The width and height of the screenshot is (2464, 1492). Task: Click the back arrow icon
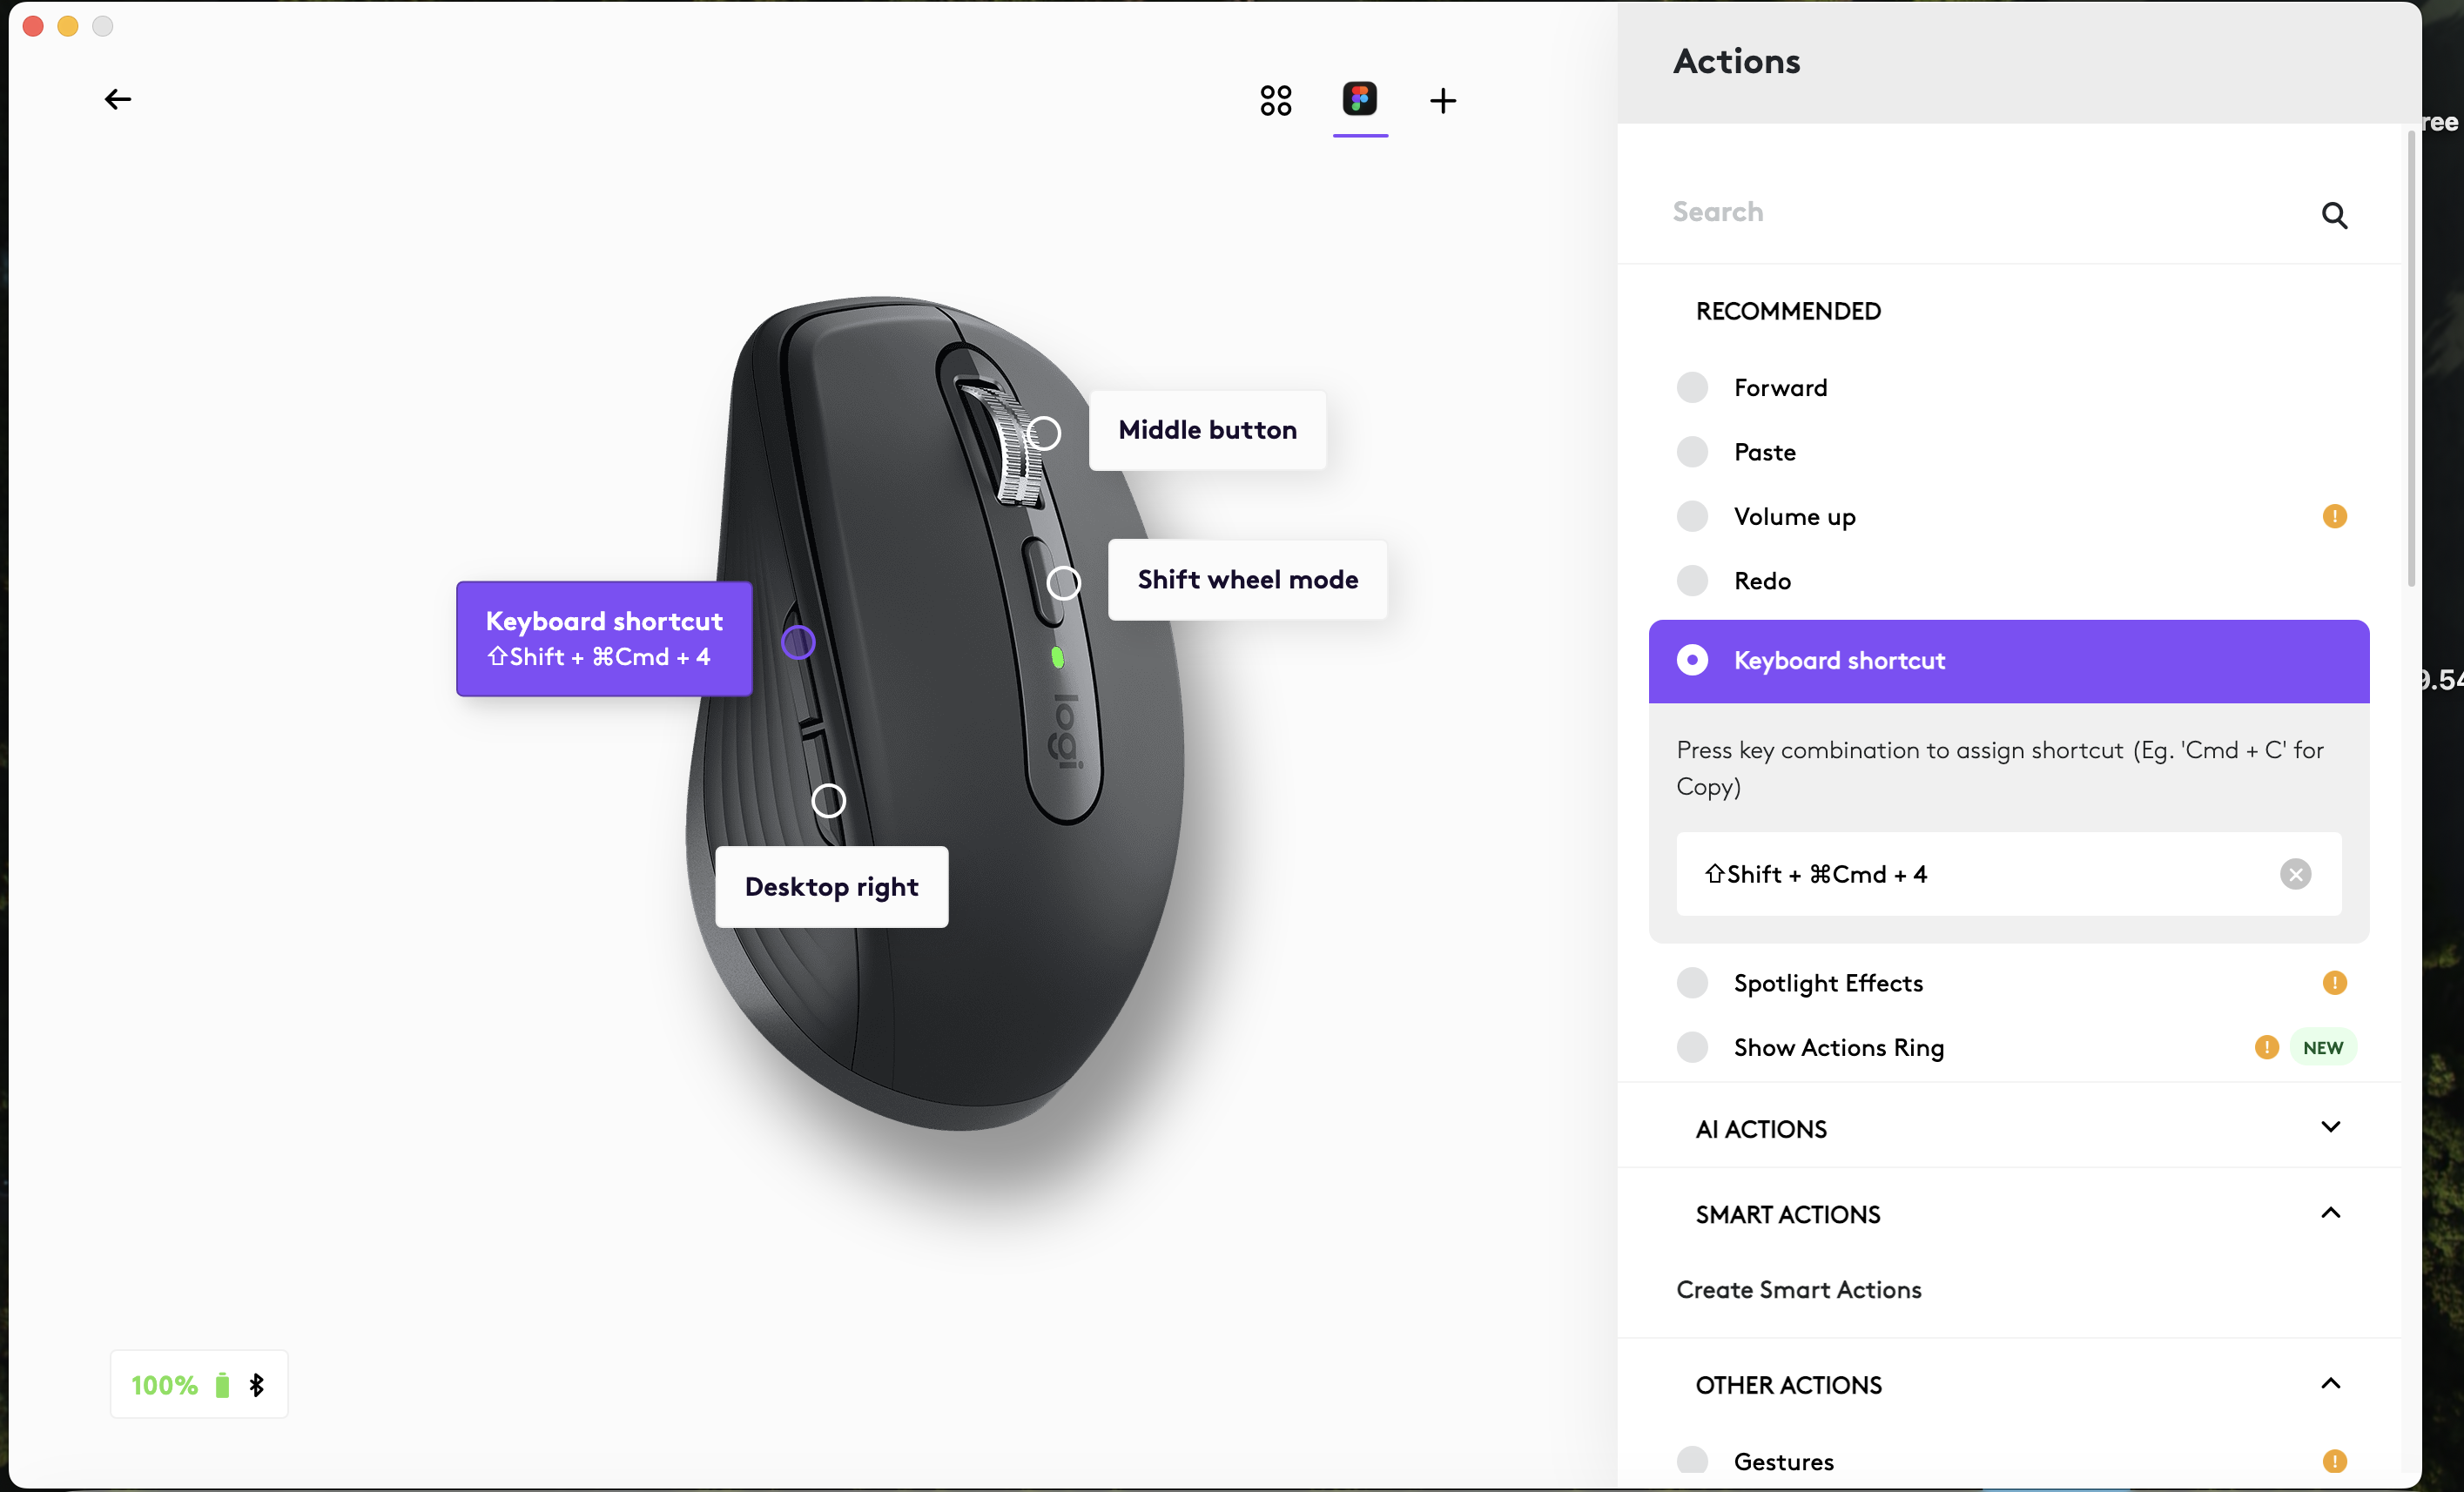pyautogui.click(x=118, y=99)
